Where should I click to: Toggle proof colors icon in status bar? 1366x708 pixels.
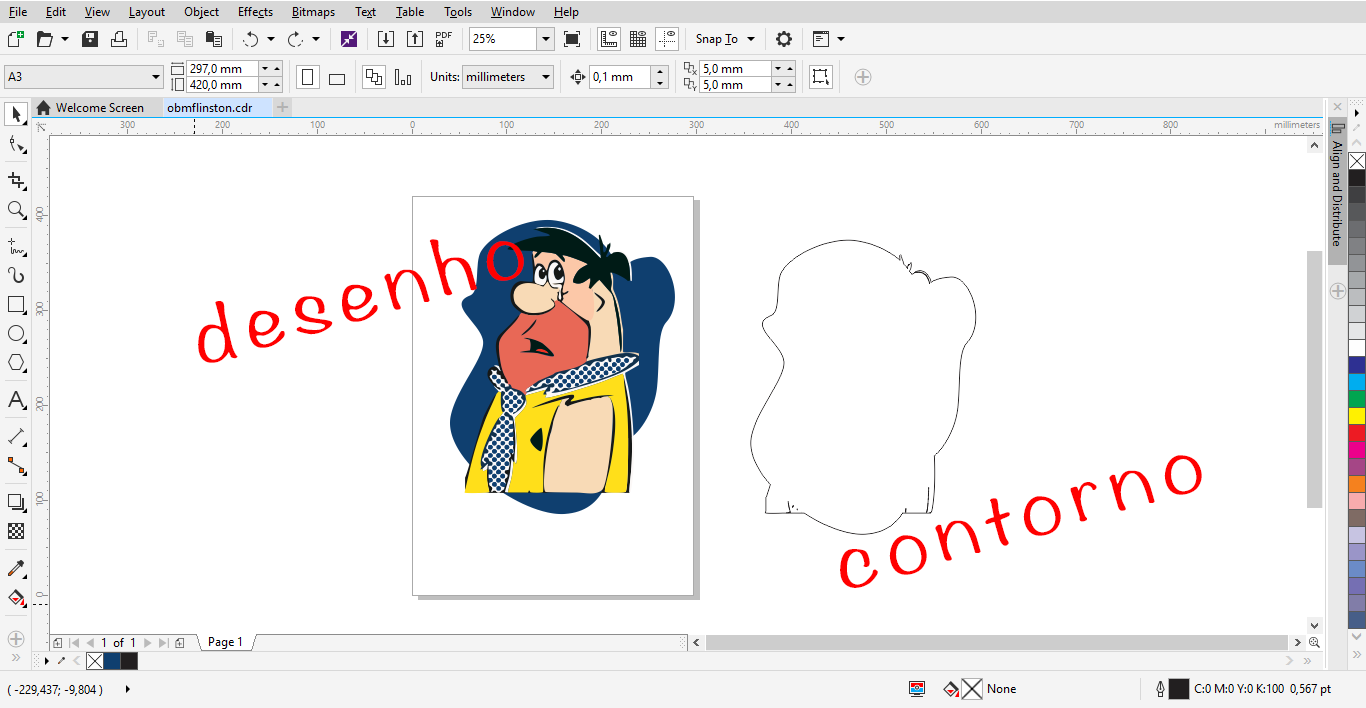(x=917, y=688)
